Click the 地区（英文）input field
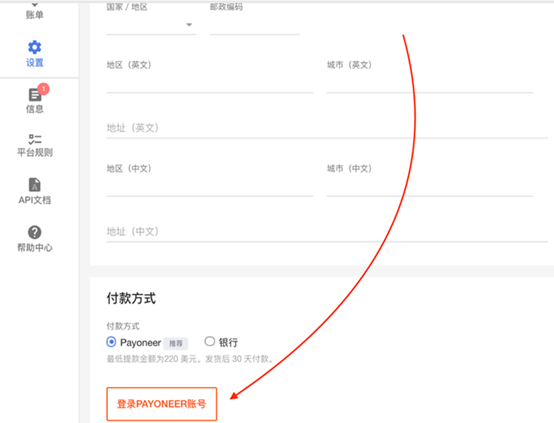The width and height of the screenshot is (554, 423). pos(210,83)
